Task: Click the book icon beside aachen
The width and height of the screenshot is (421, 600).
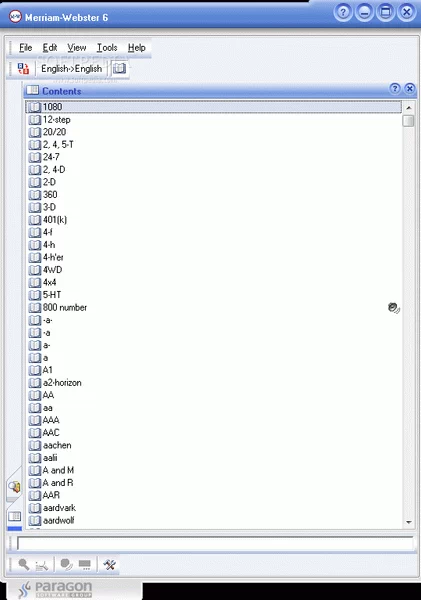Action: click(35, 445)
